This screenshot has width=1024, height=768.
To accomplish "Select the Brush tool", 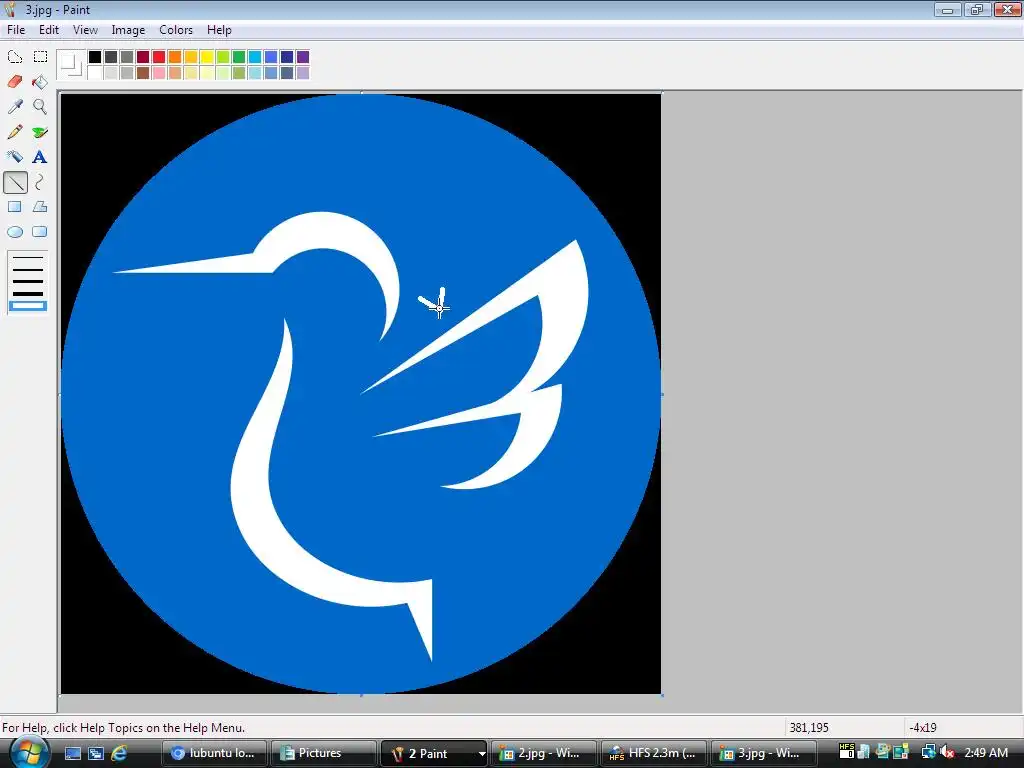I will click(40, 132).
